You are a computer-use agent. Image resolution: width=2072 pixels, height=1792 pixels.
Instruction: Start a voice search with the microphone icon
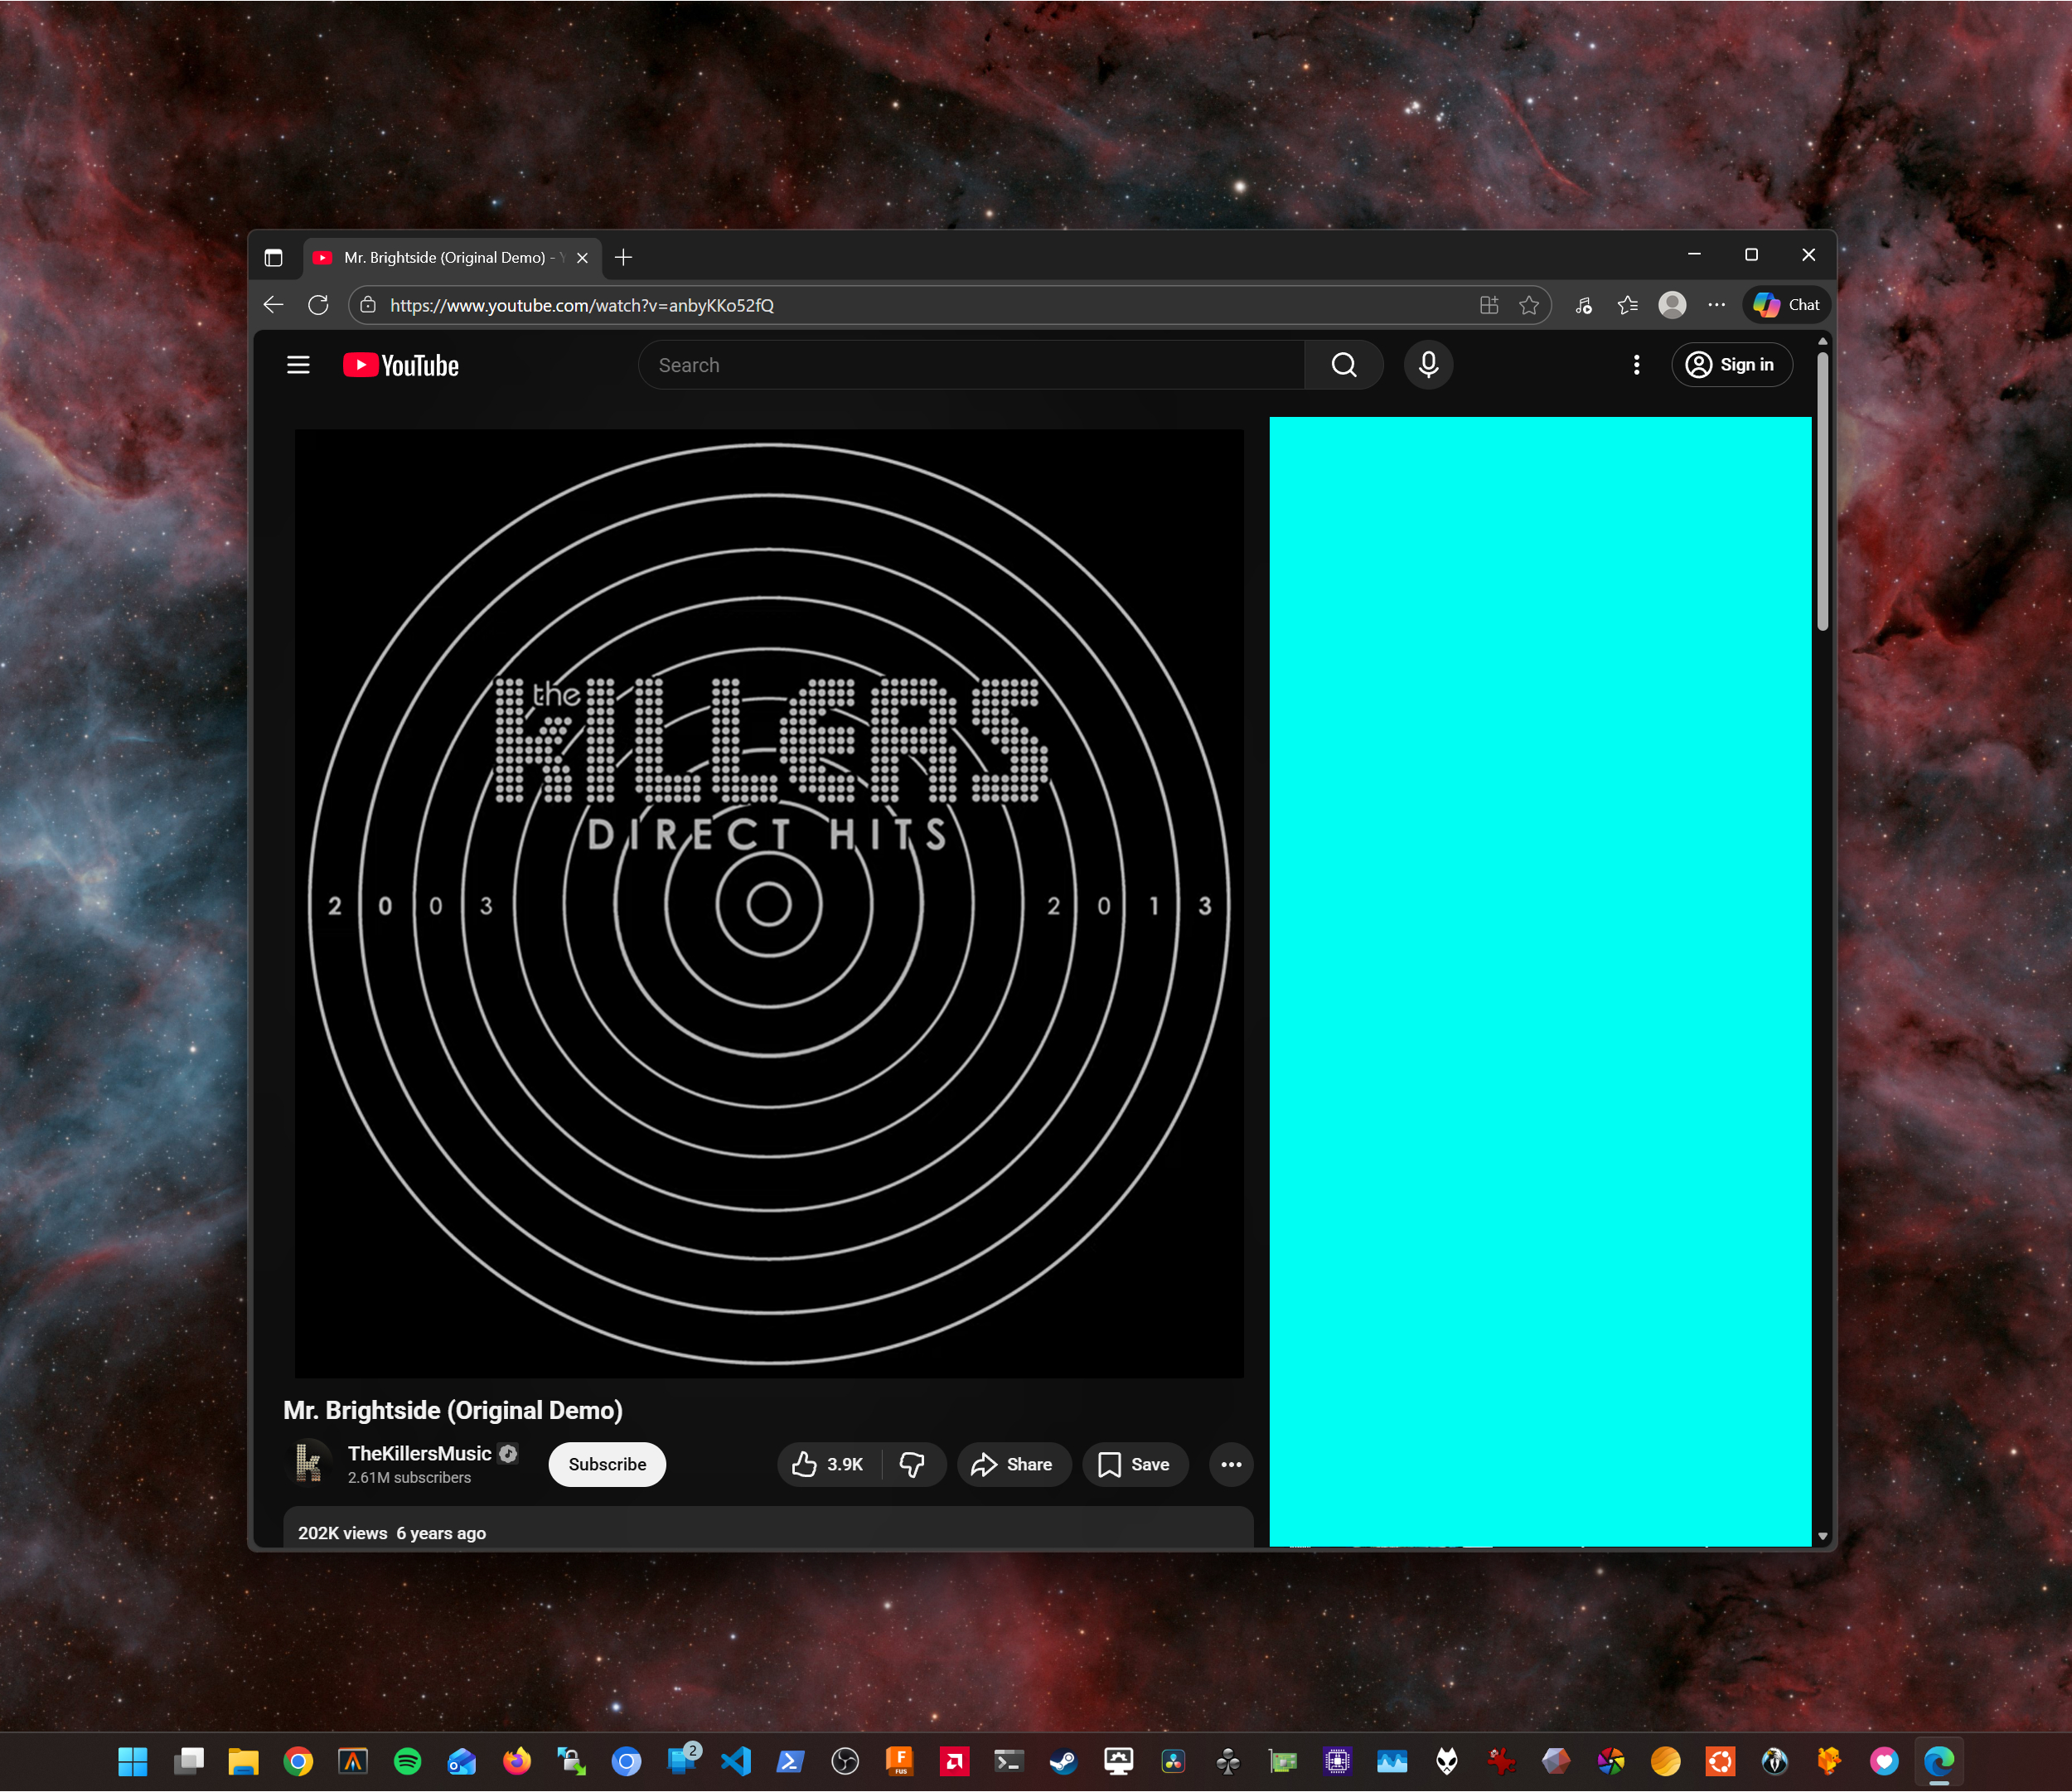[1428, 364]
